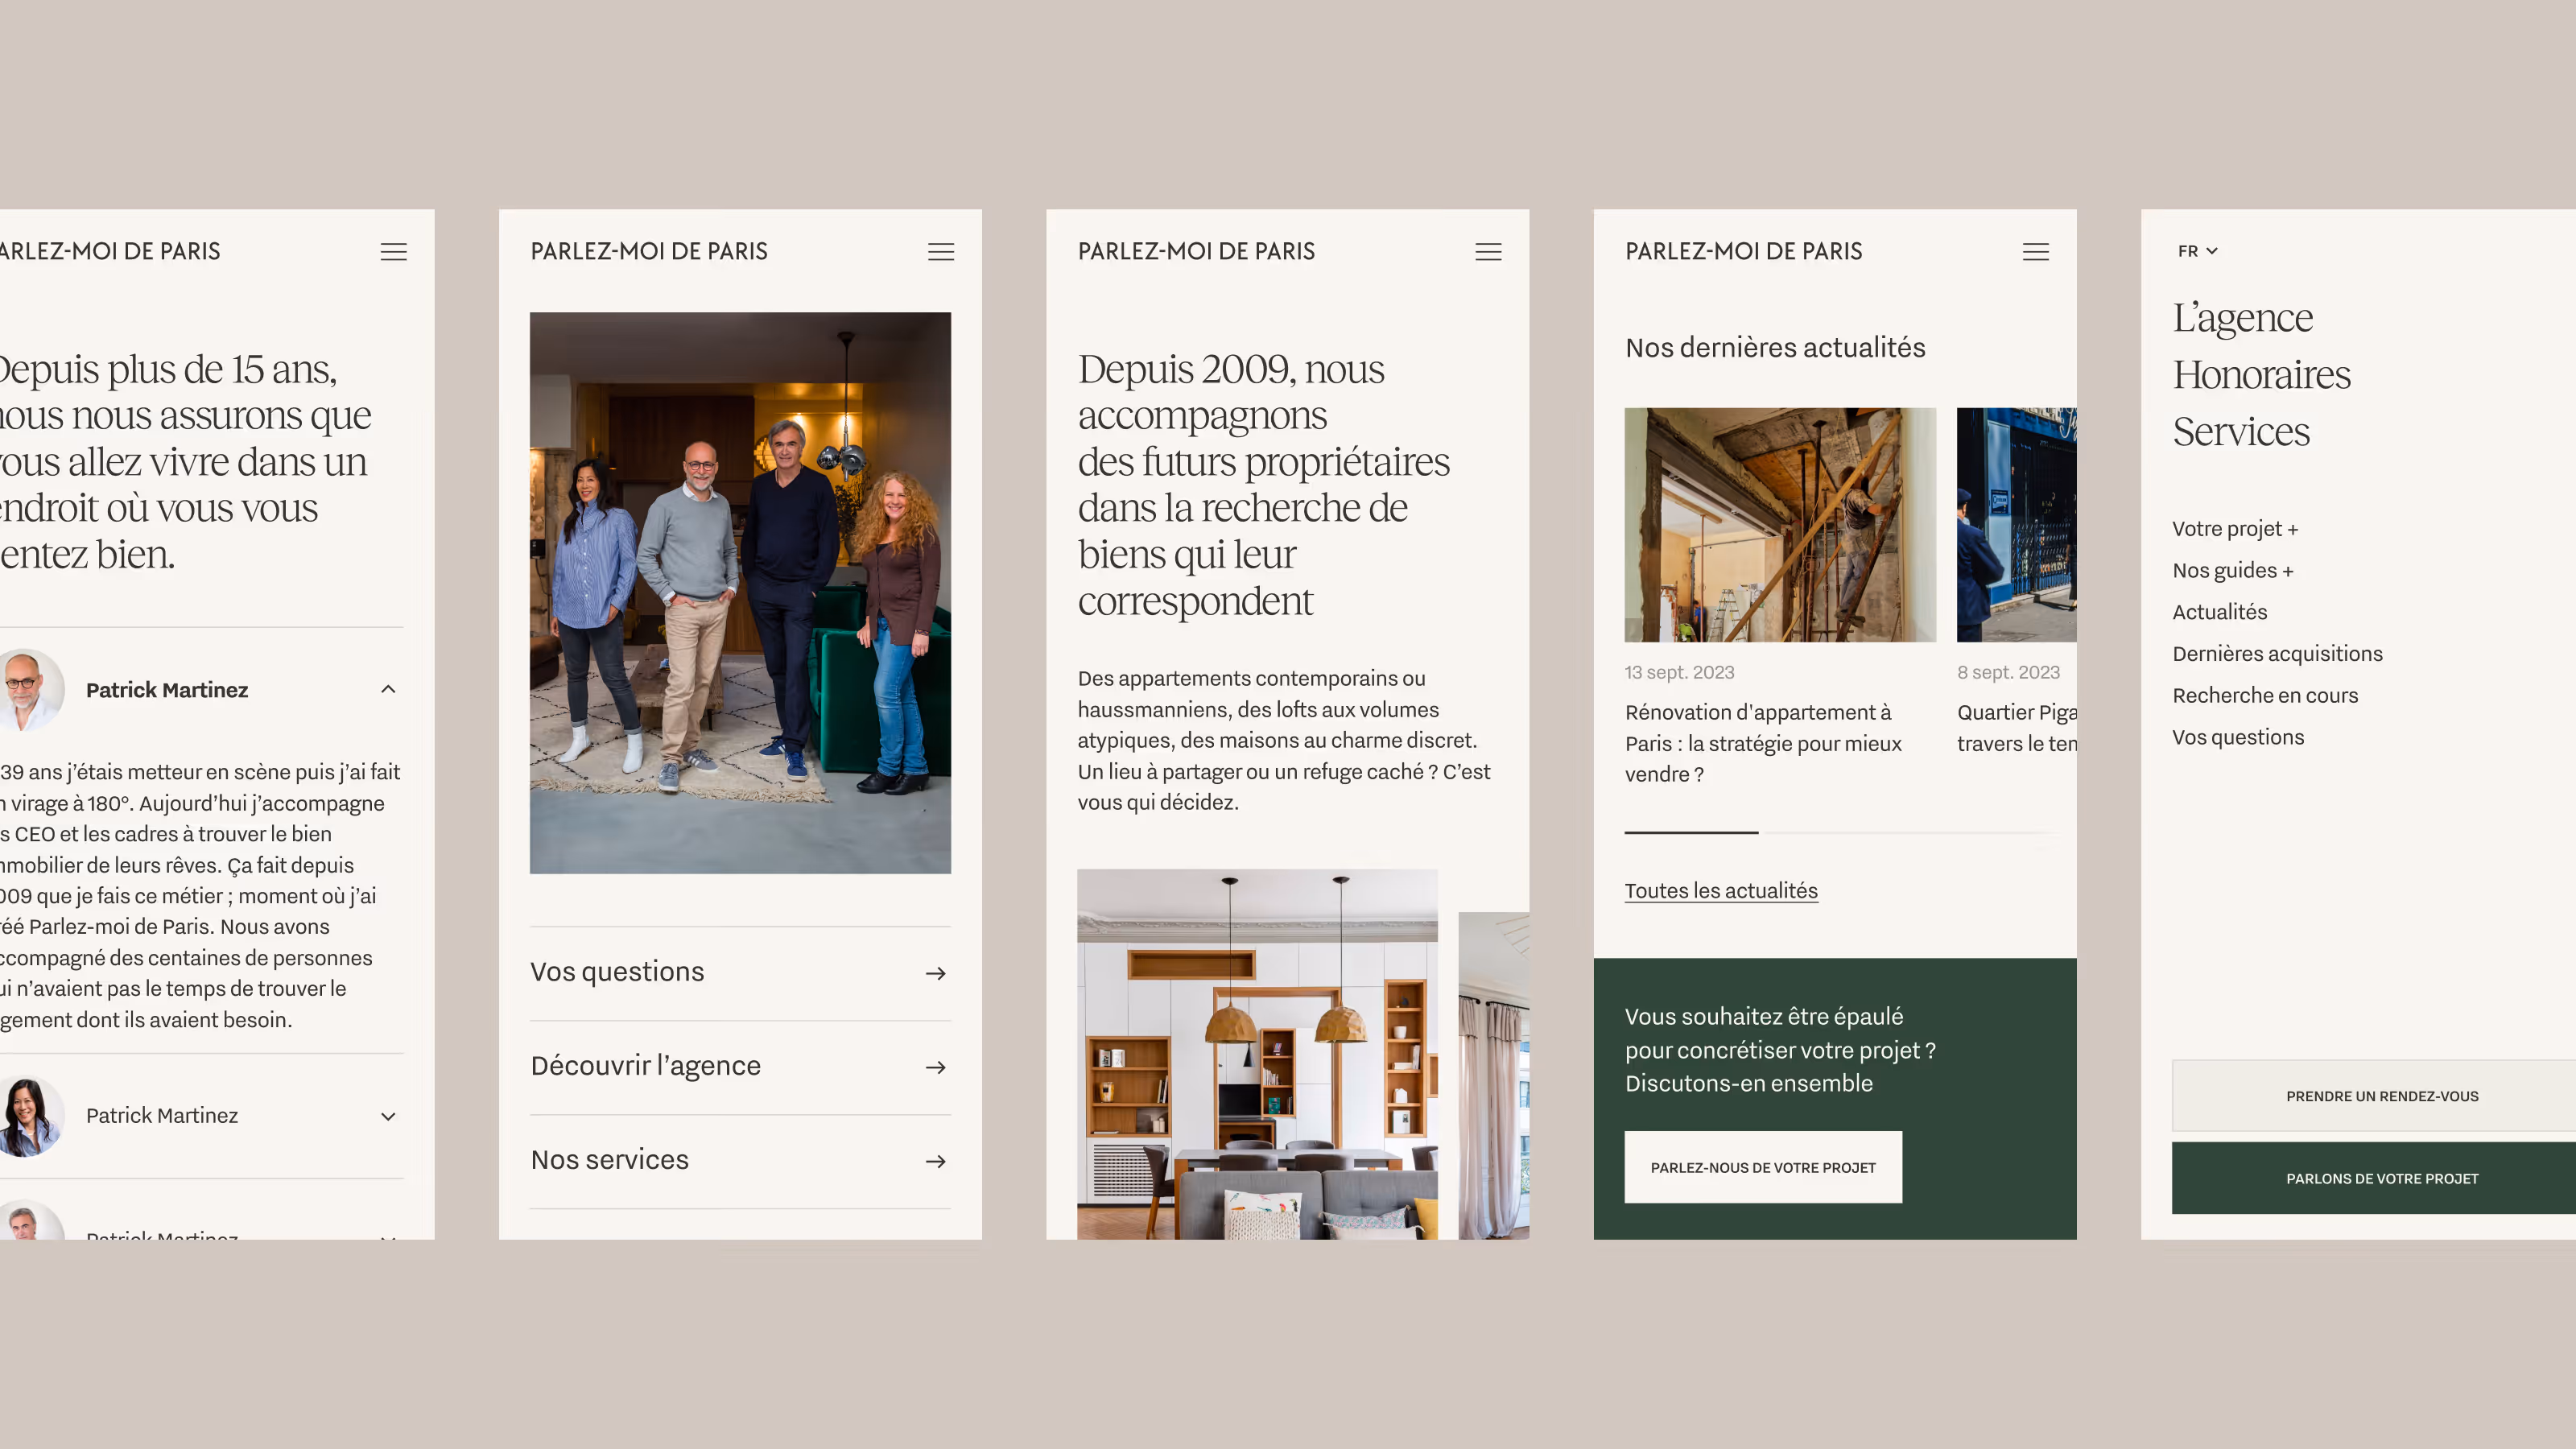
Task: Open L'agence menu item
Action: point(2242,317)
